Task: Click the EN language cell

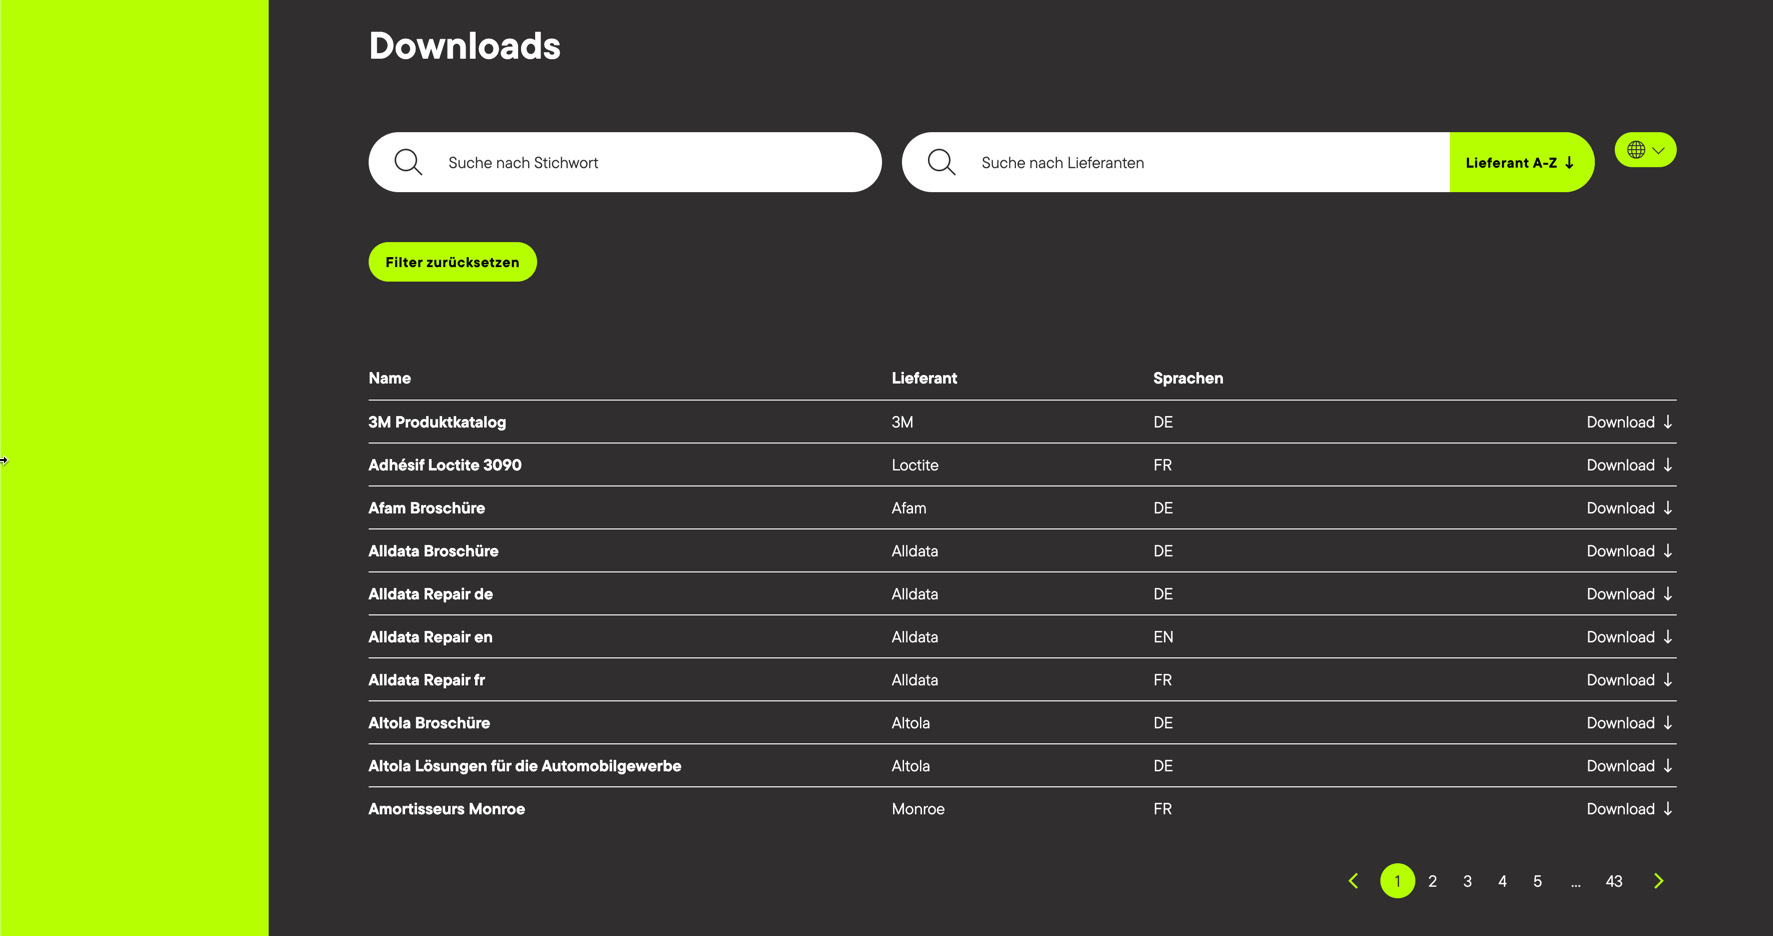Action: pos(1163,637)
